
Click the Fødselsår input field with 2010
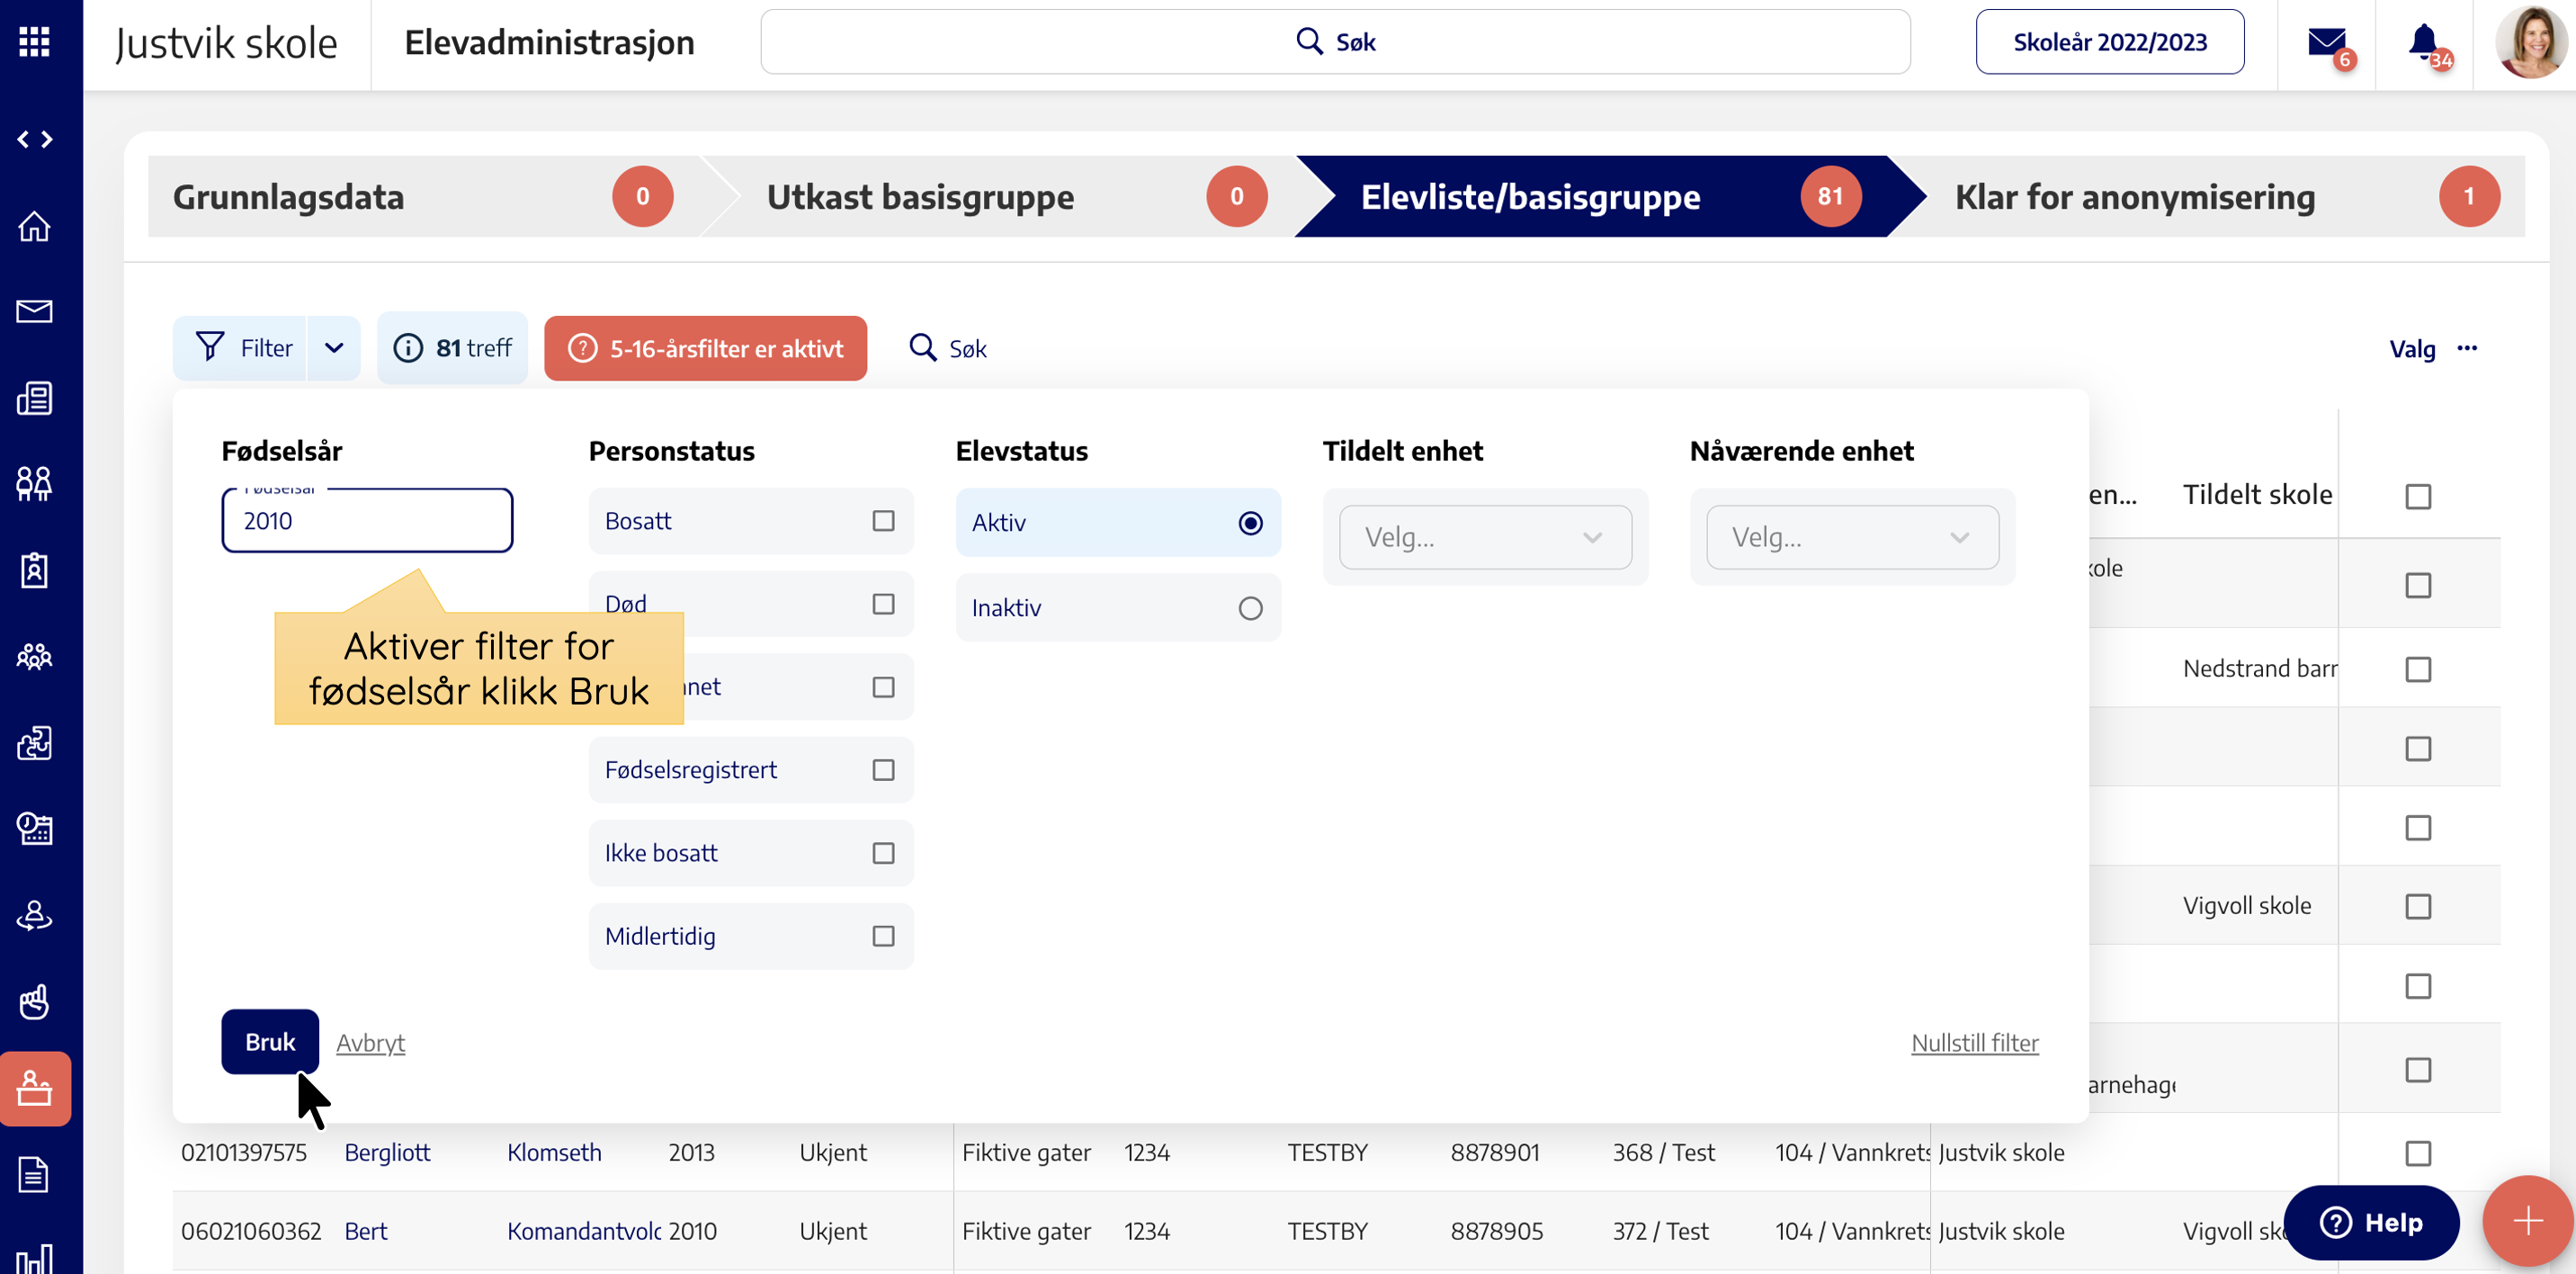point(367,521)
